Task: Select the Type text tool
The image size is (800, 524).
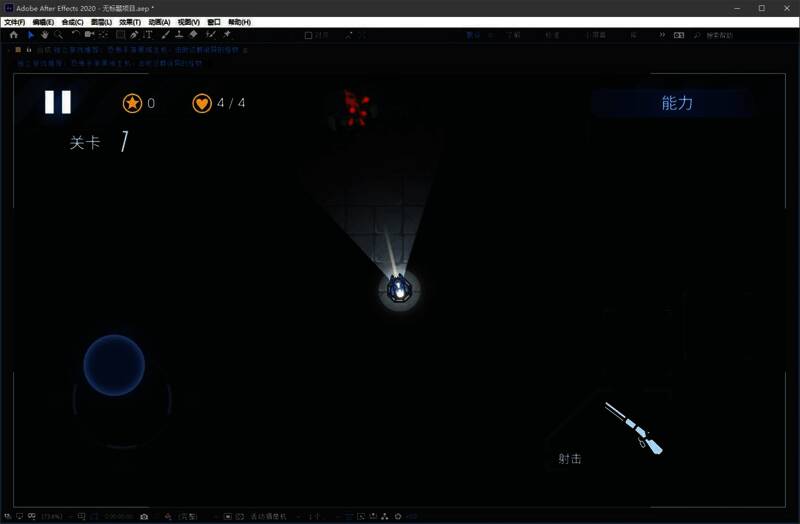Action: tap(148, 35)
